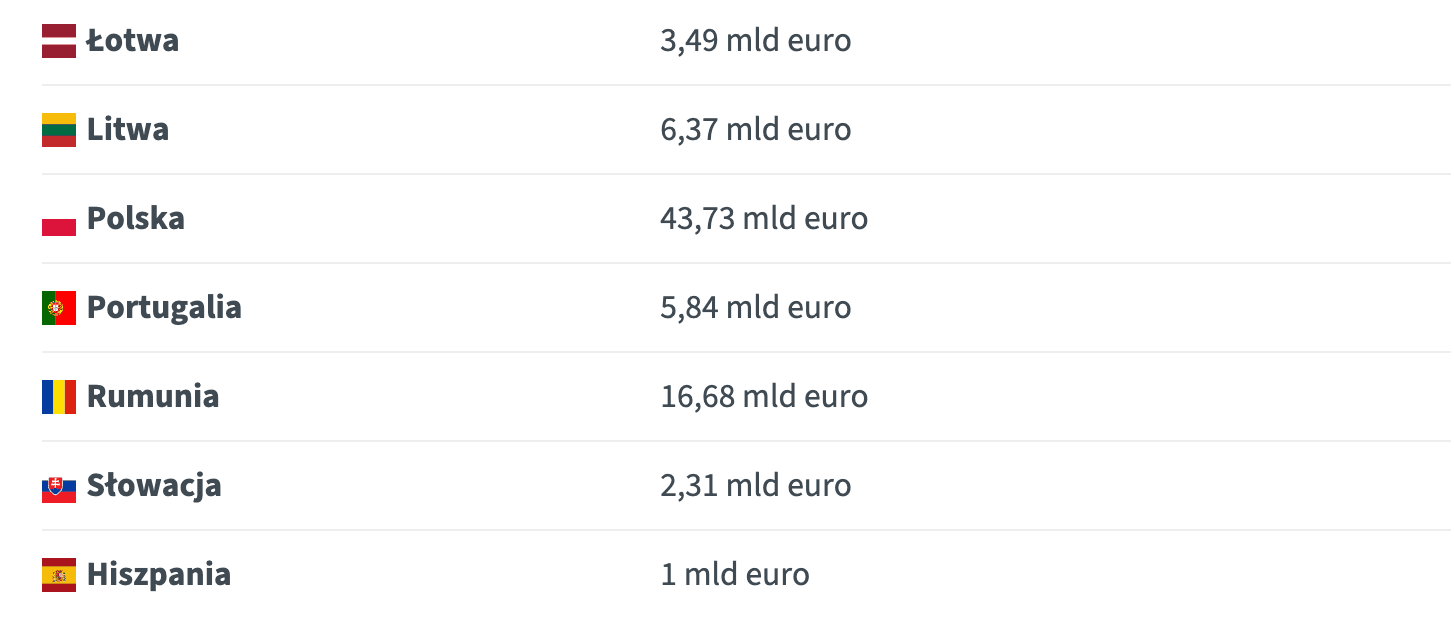Click the Latvia flag icon

[59, 42]
